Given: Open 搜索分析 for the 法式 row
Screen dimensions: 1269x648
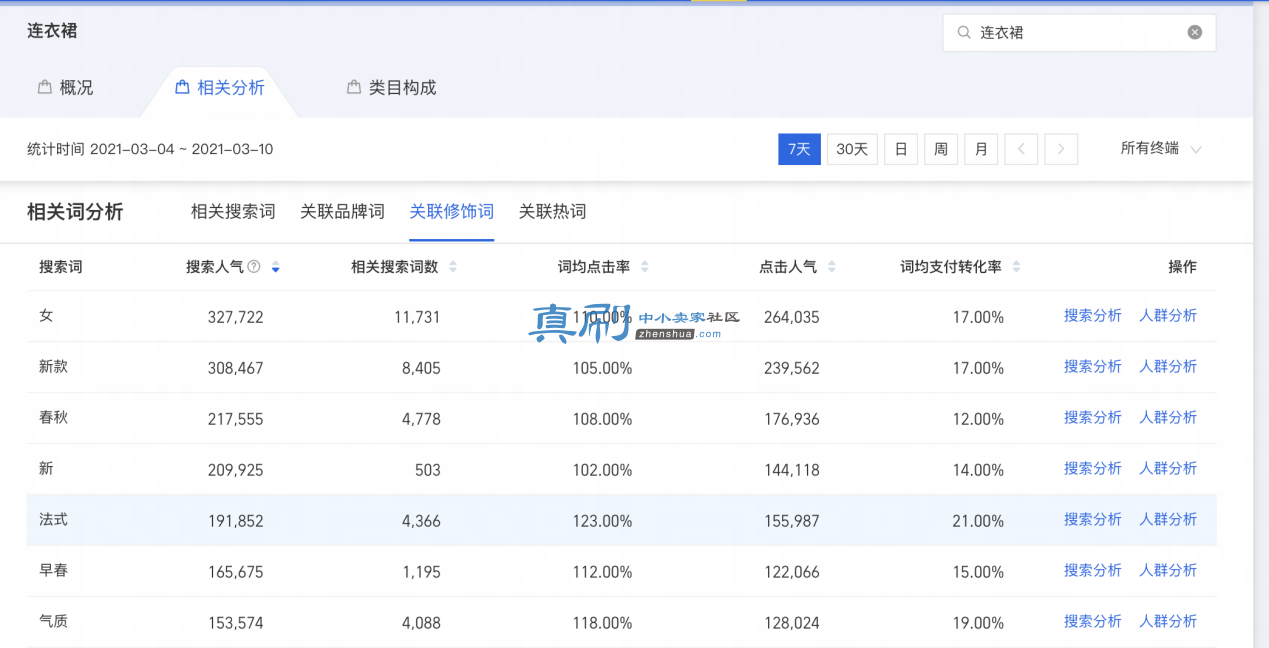Looking at the screenshot, I should coord(1092,520).
